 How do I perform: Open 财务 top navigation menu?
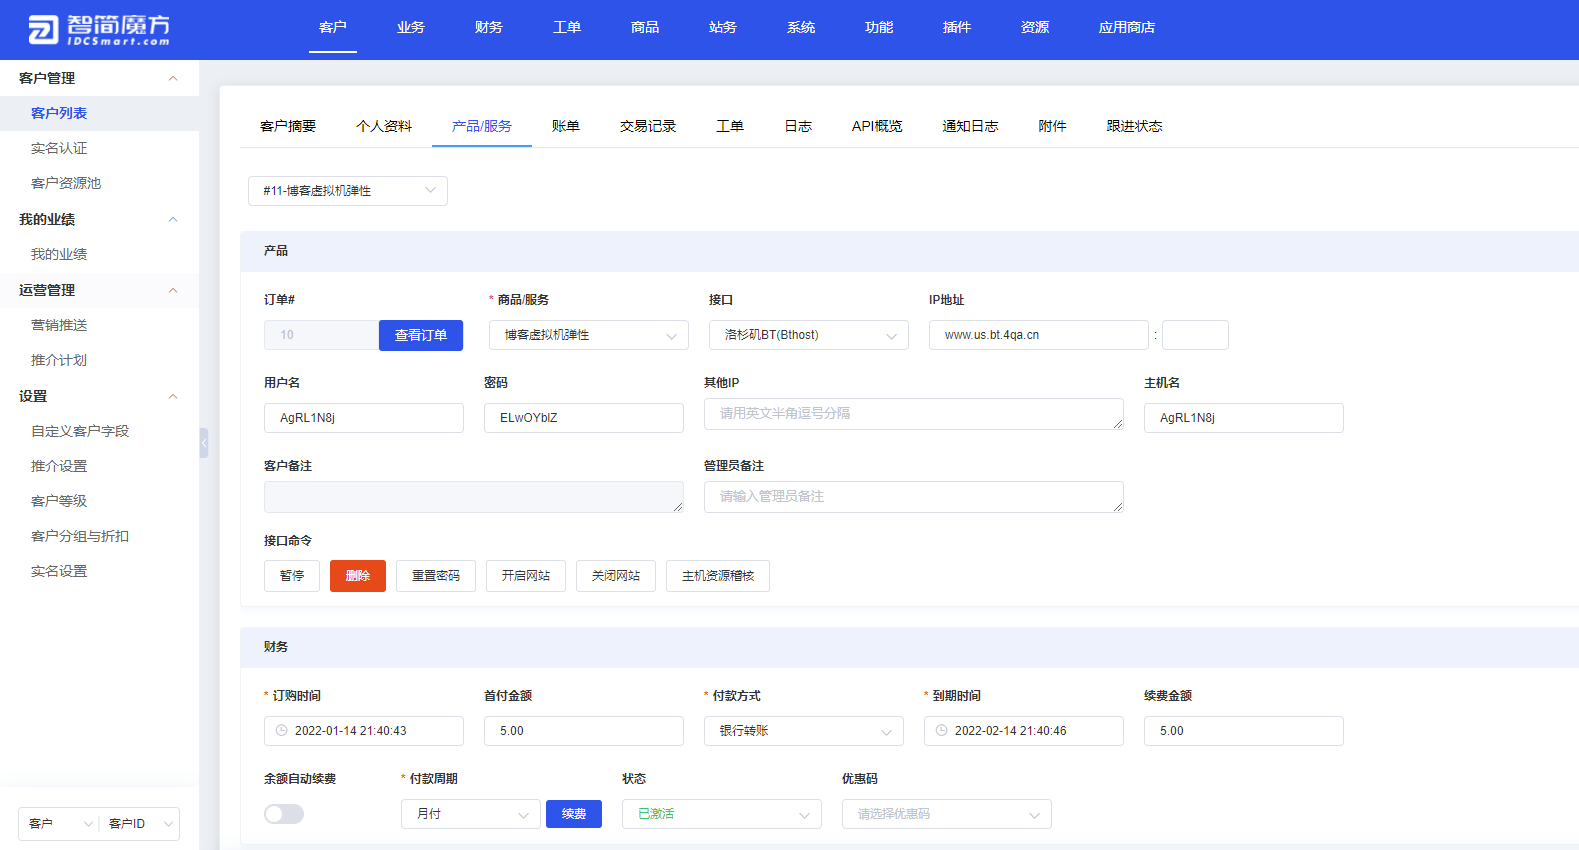489,27
